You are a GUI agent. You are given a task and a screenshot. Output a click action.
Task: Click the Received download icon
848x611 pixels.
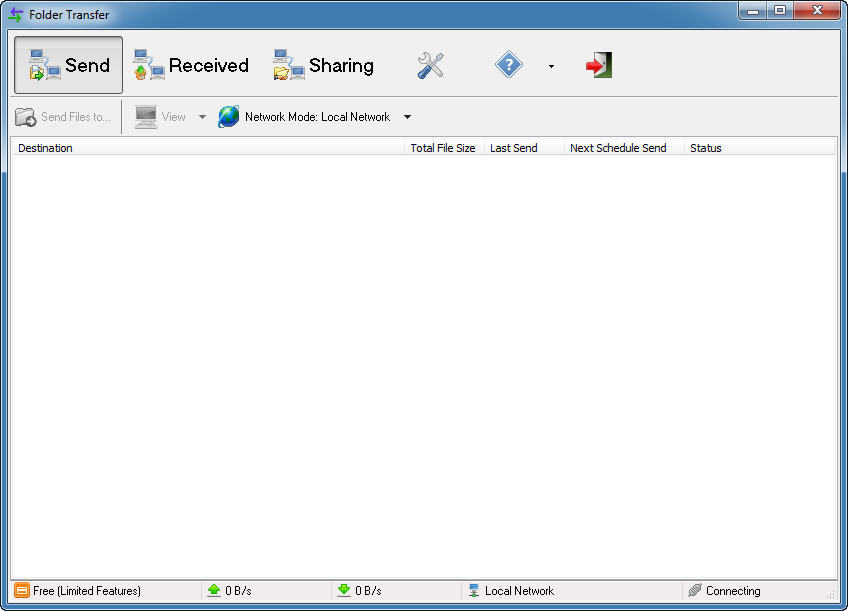click(148, 65)
